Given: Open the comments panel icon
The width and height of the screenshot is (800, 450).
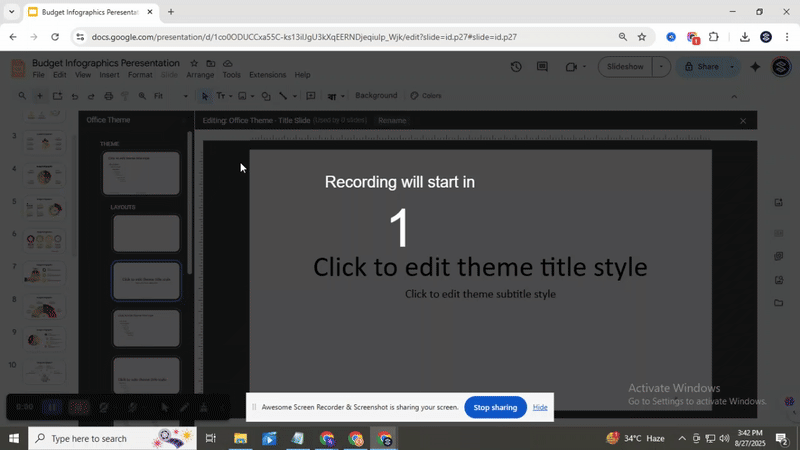Looking at the screenshot, I should [x=543, y=67].
